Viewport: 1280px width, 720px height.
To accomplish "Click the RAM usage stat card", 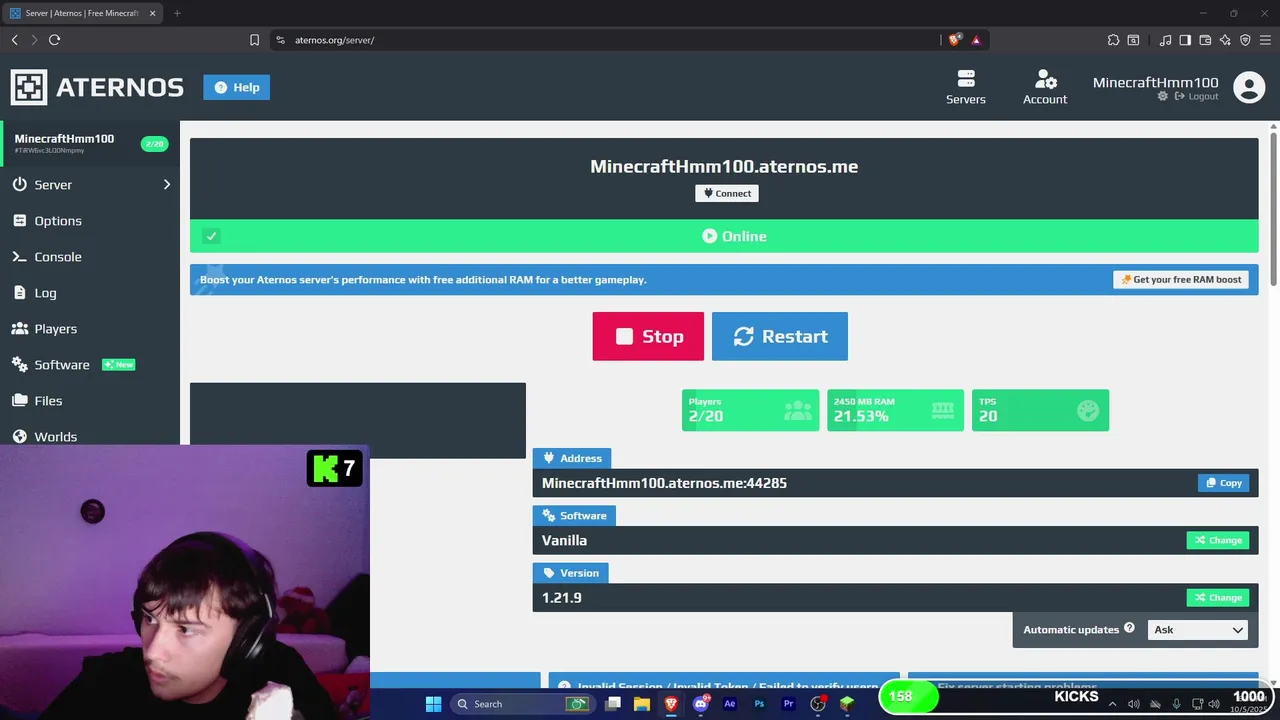I will tap(895, 410).
